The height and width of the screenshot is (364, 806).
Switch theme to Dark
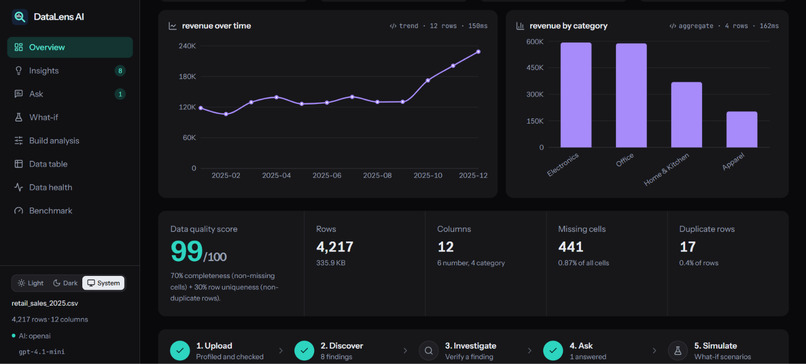pos(65,283)
